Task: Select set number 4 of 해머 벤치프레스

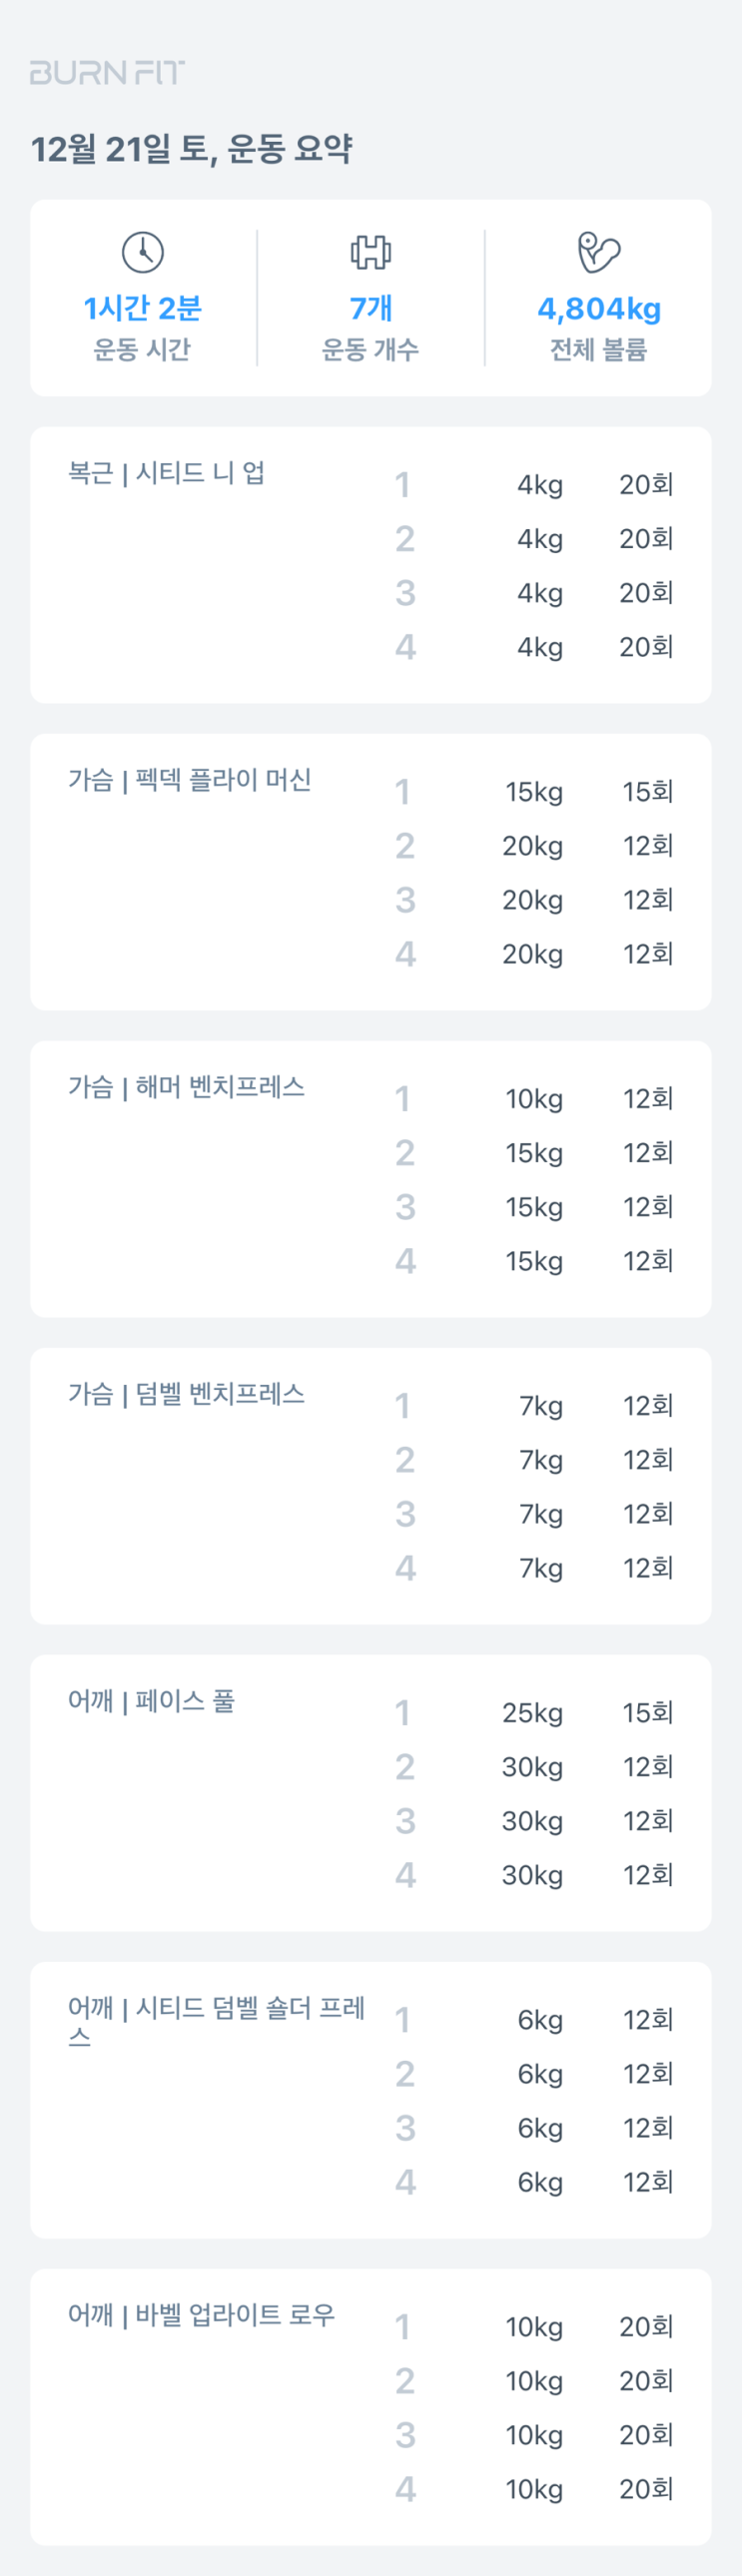Action: click(404, 1261)
